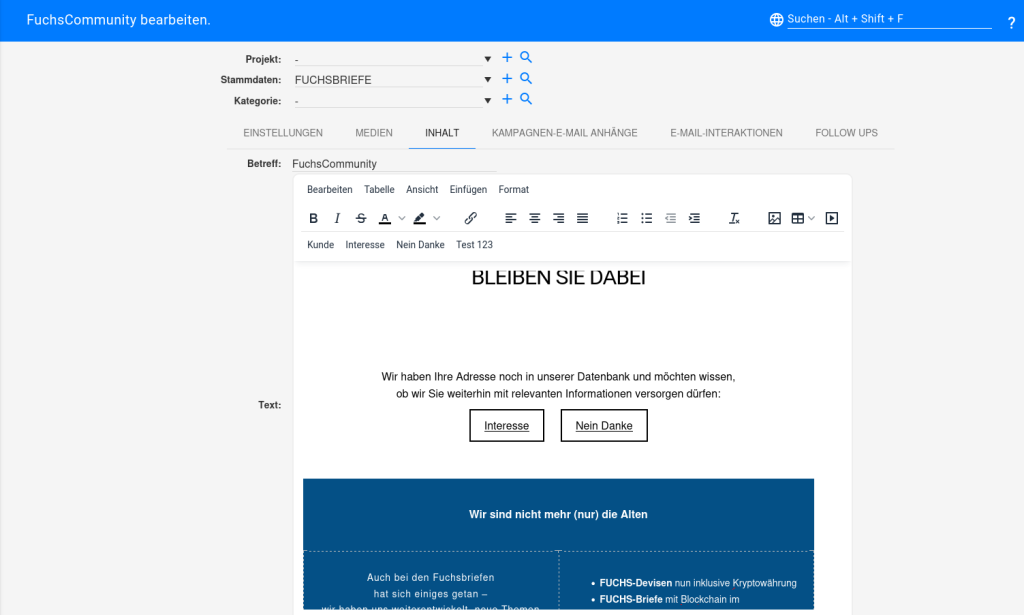Image resolution: width=1024 pixels, height=615 pixels.
Task: Expand the Stammdaten dropdown
Action: (487, 80)
